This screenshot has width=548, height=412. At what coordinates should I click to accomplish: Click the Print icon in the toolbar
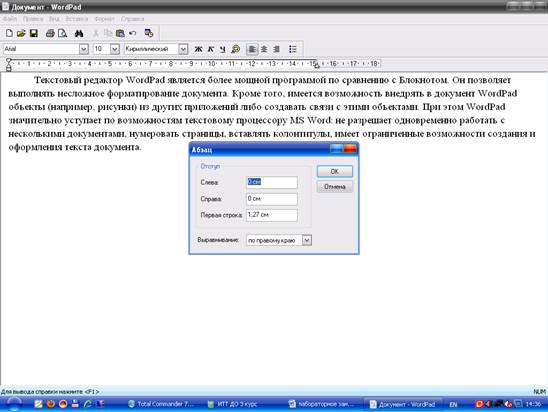[50, 33]
